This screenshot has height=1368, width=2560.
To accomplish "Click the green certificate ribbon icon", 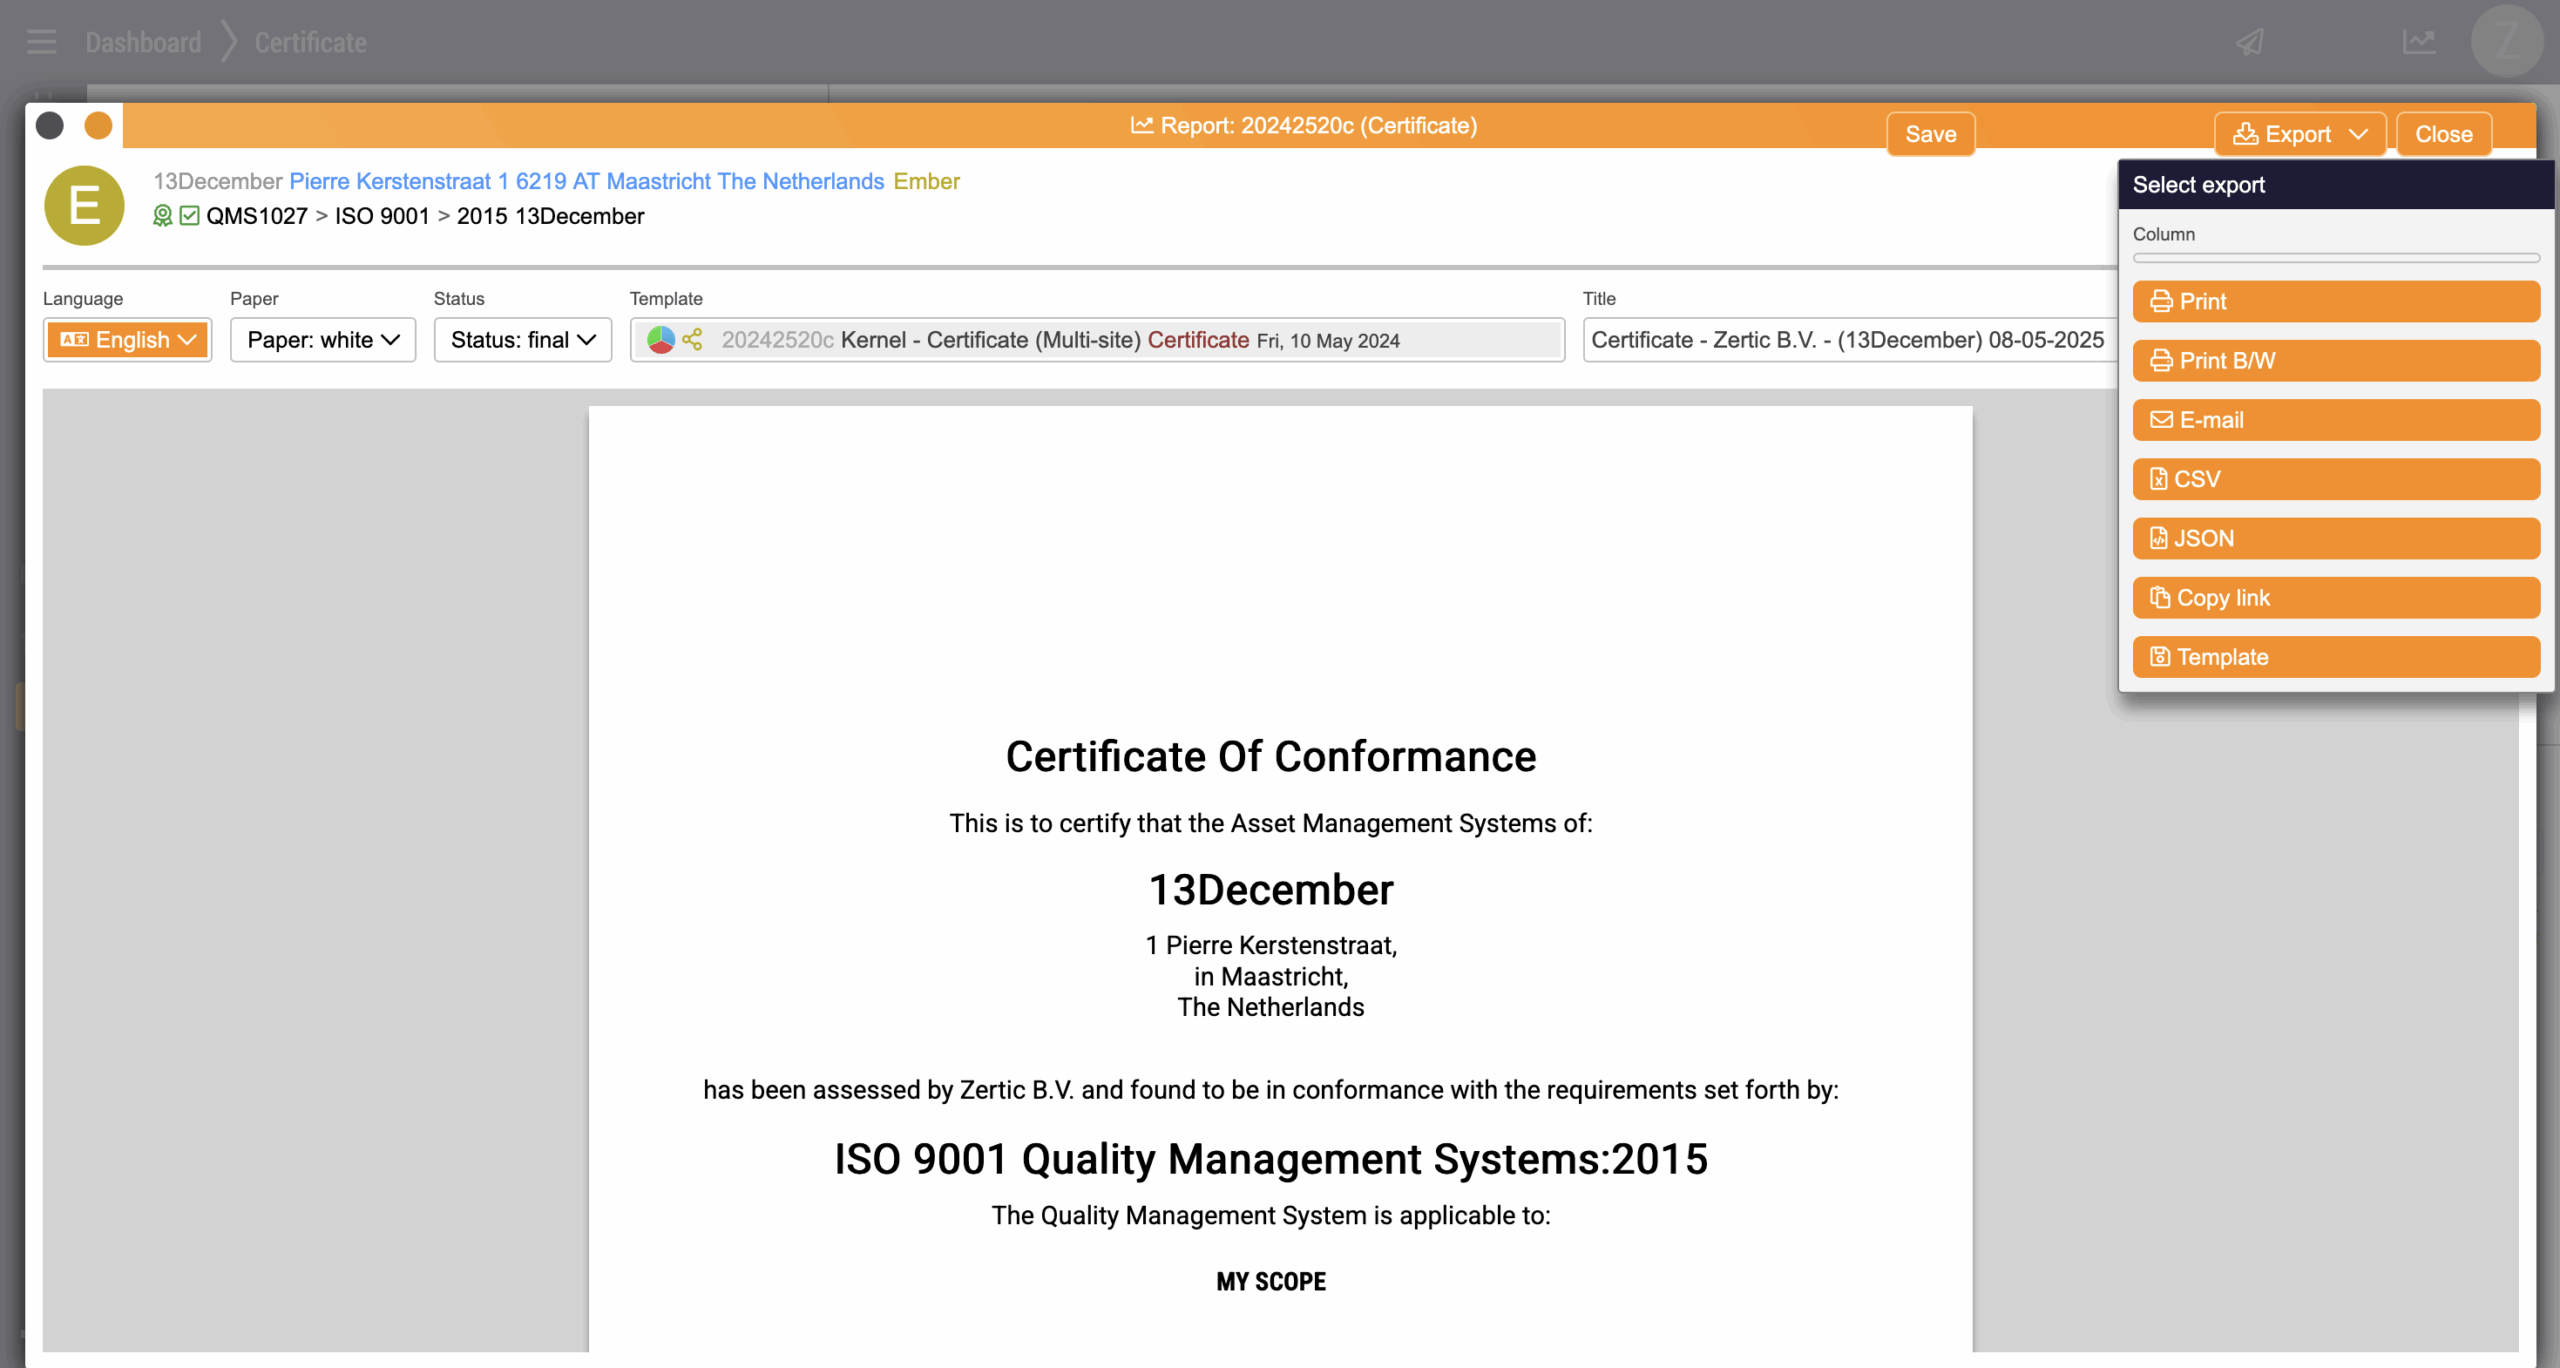I will coord(162,216).
